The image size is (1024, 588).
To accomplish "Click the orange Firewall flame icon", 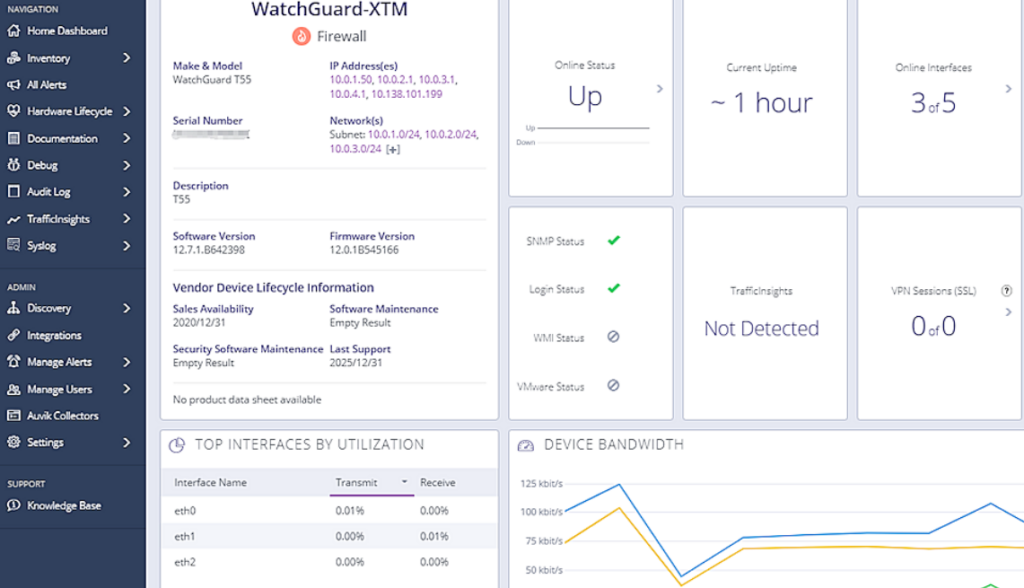I will (x=301, y=37).
